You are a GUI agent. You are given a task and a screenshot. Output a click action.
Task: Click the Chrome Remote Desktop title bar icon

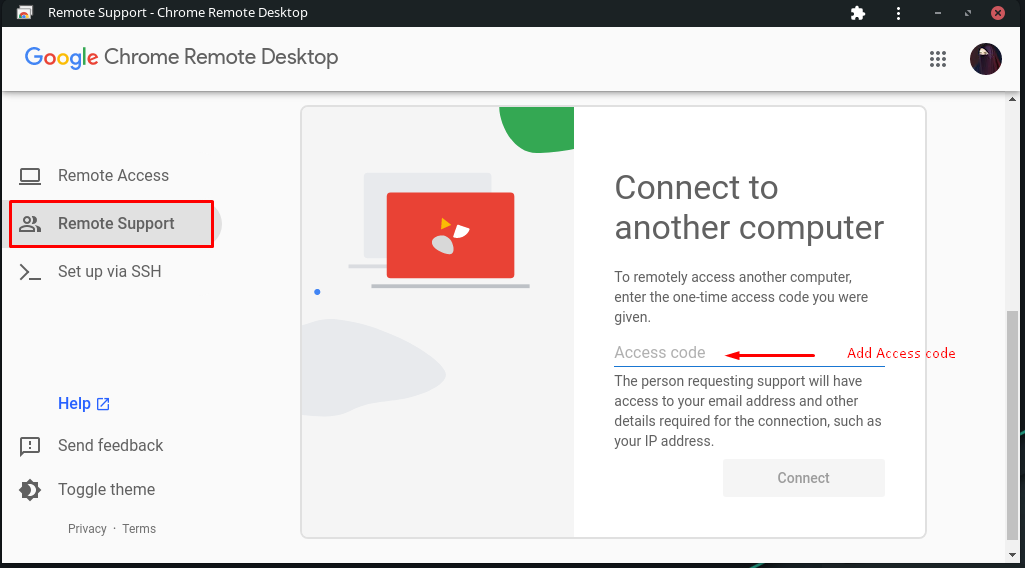click(x=25, y=12)
